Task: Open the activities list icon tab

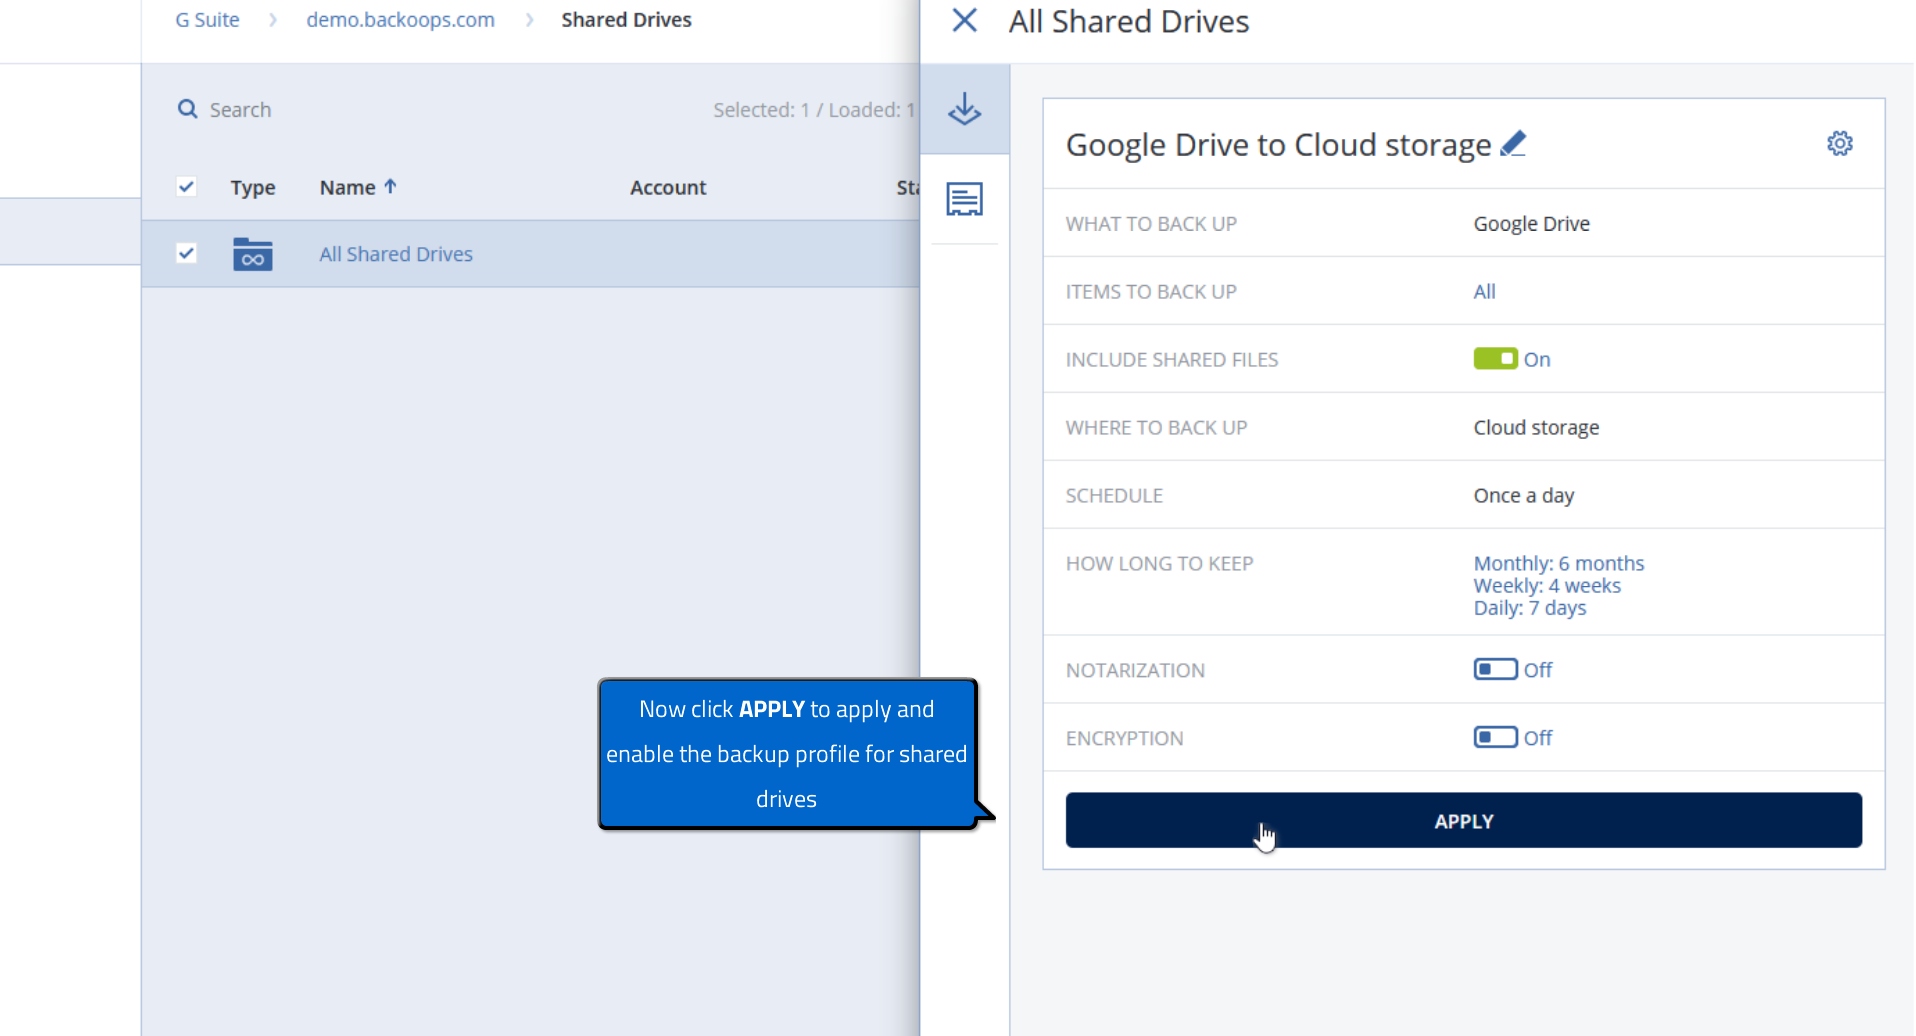Action: [x=964, y=199]
